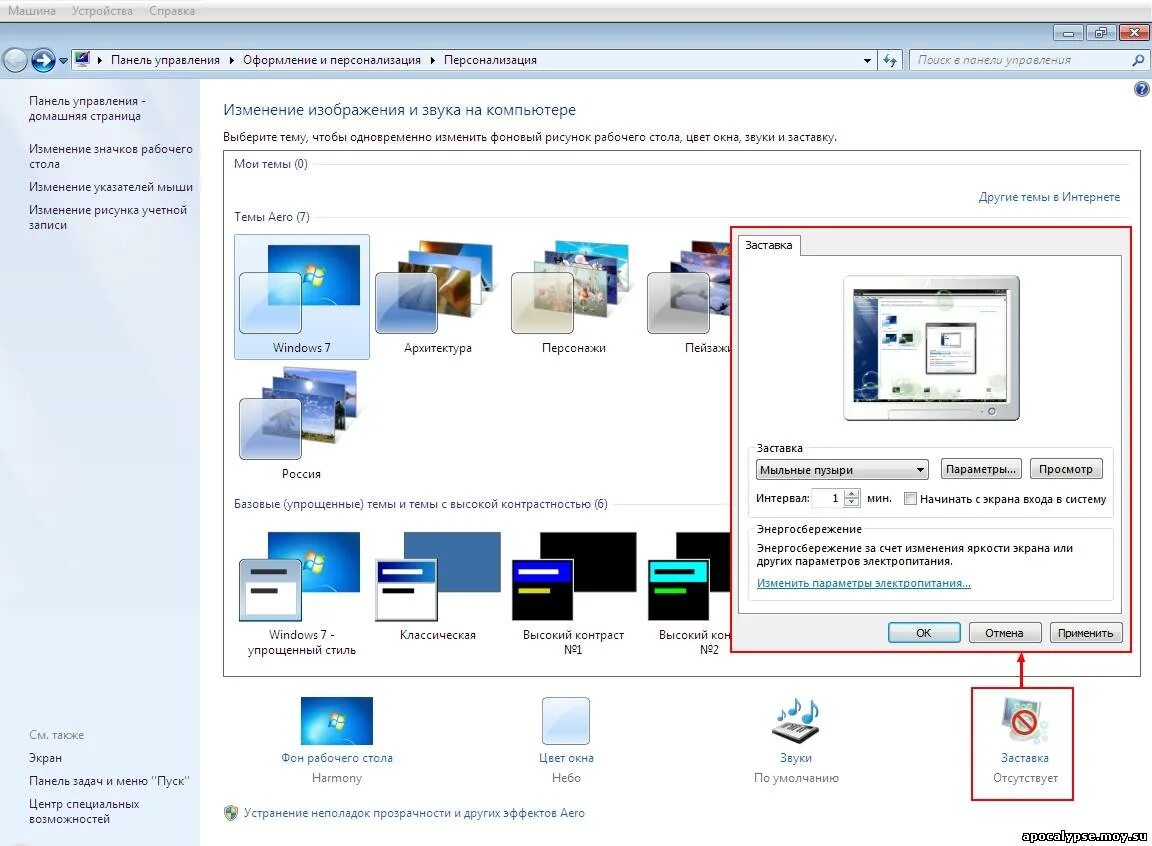Open Изменение указателей мыши link
Viewport: 1152px width, 846px height.
111,187
